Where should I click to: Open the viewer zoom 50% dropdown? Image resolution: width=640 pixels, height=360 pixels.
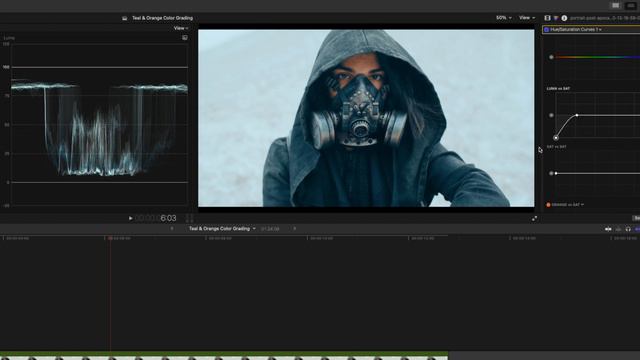(x=504, y=18)
